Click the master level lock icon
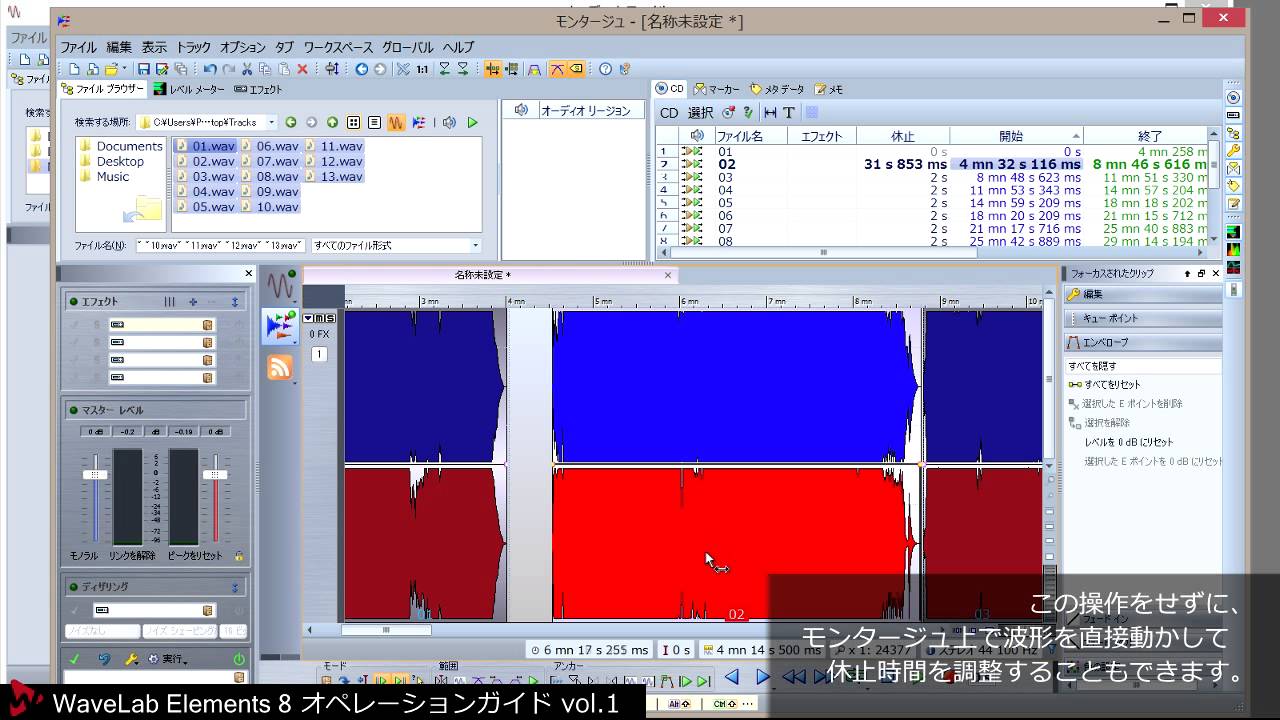Screen dimensions: 1280x720 click(x=239, y=555)
